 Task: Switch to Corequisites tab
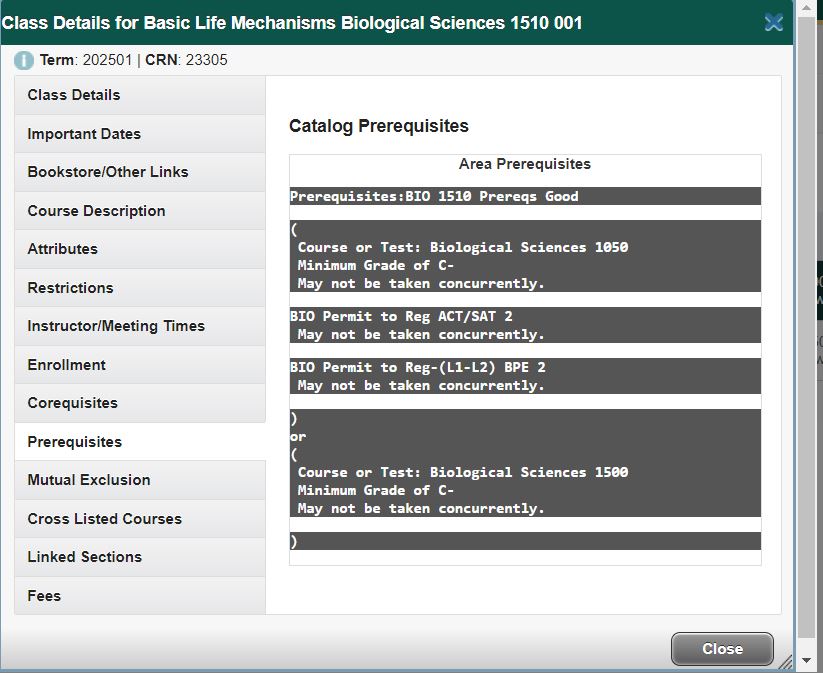[x=140, y=403]
